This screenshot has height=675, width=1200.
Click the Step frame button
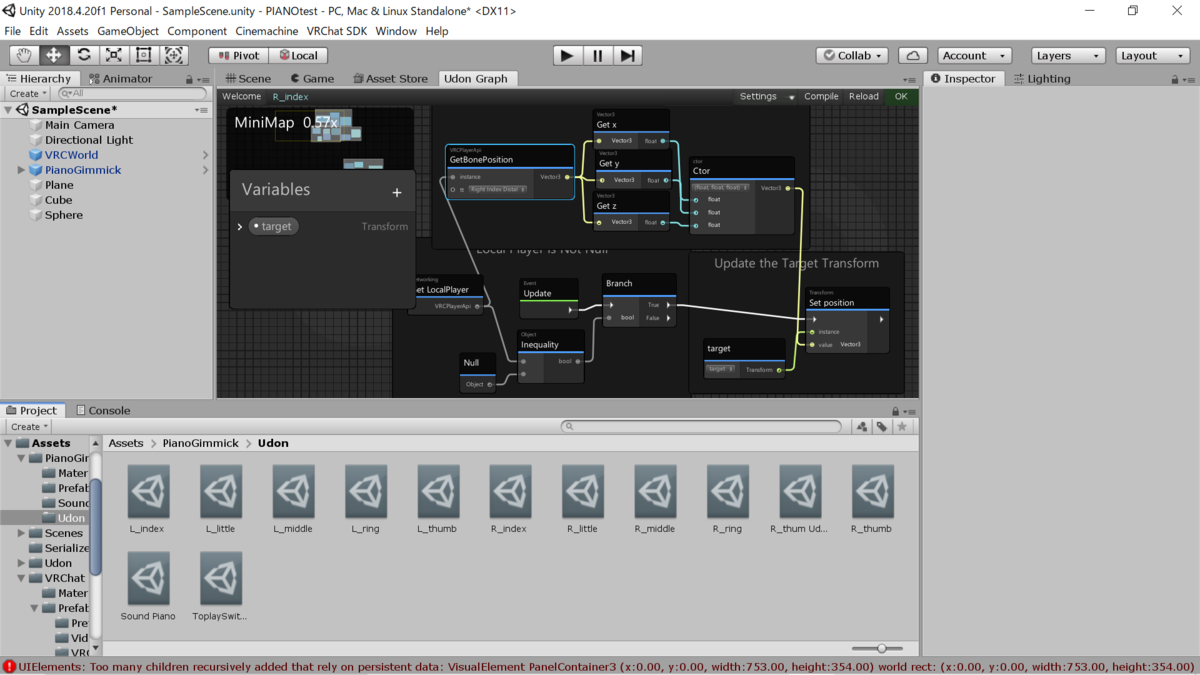coord(627,55)
